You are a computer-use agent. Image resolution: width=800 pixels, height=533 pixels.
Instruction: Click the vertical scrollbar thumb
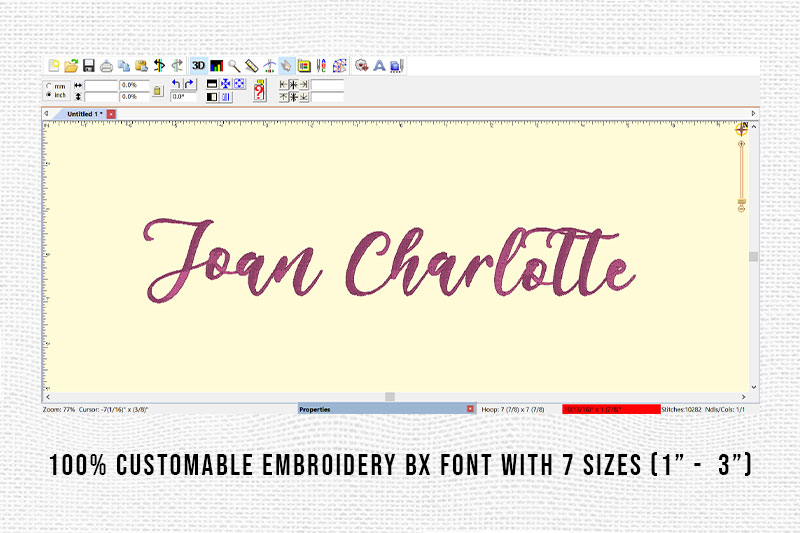click(754, 257)
